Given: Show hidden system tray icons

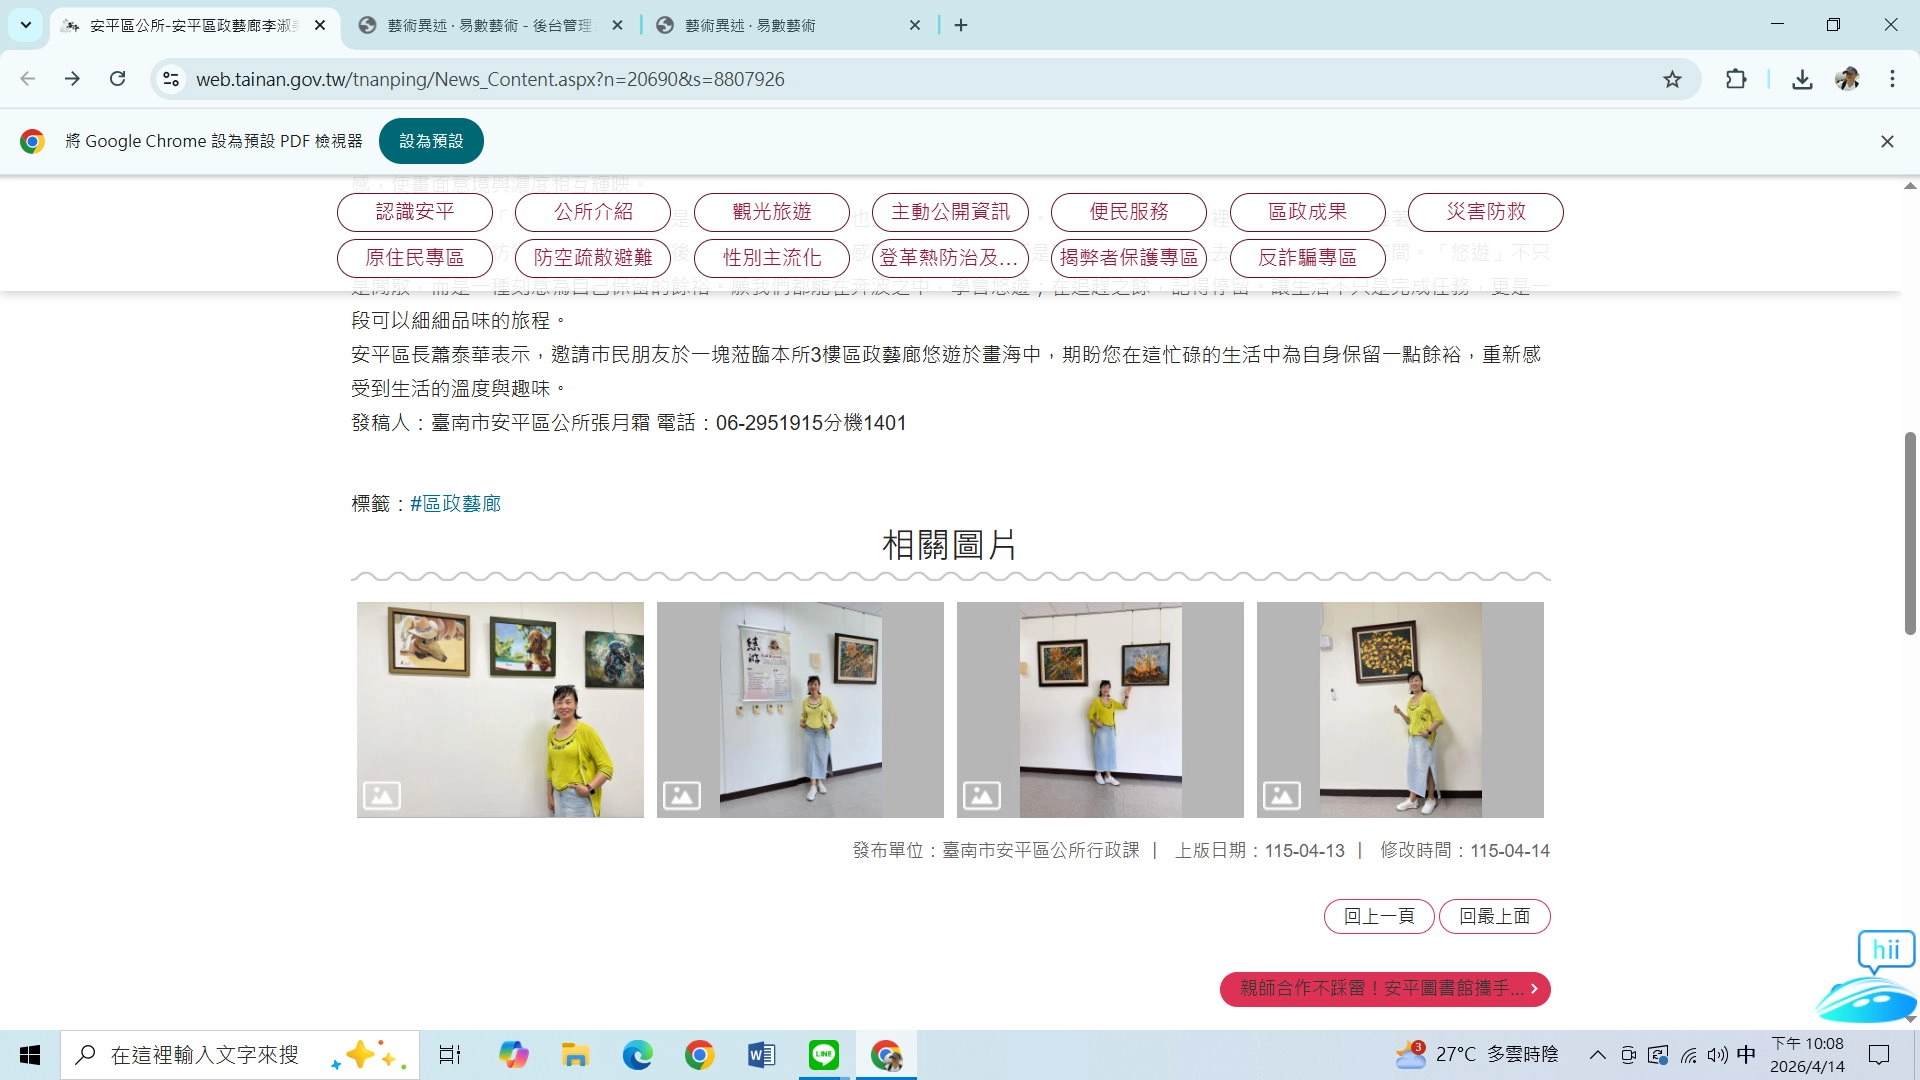Looking at the screenshot, I should point(1597,1054).
